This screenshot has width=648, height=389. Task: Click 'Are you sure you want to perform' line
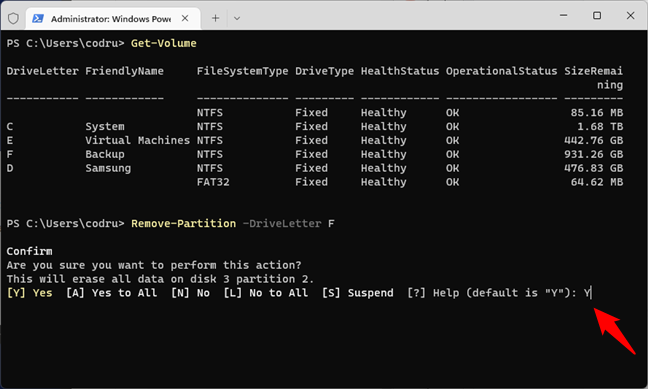coord(154,265)
